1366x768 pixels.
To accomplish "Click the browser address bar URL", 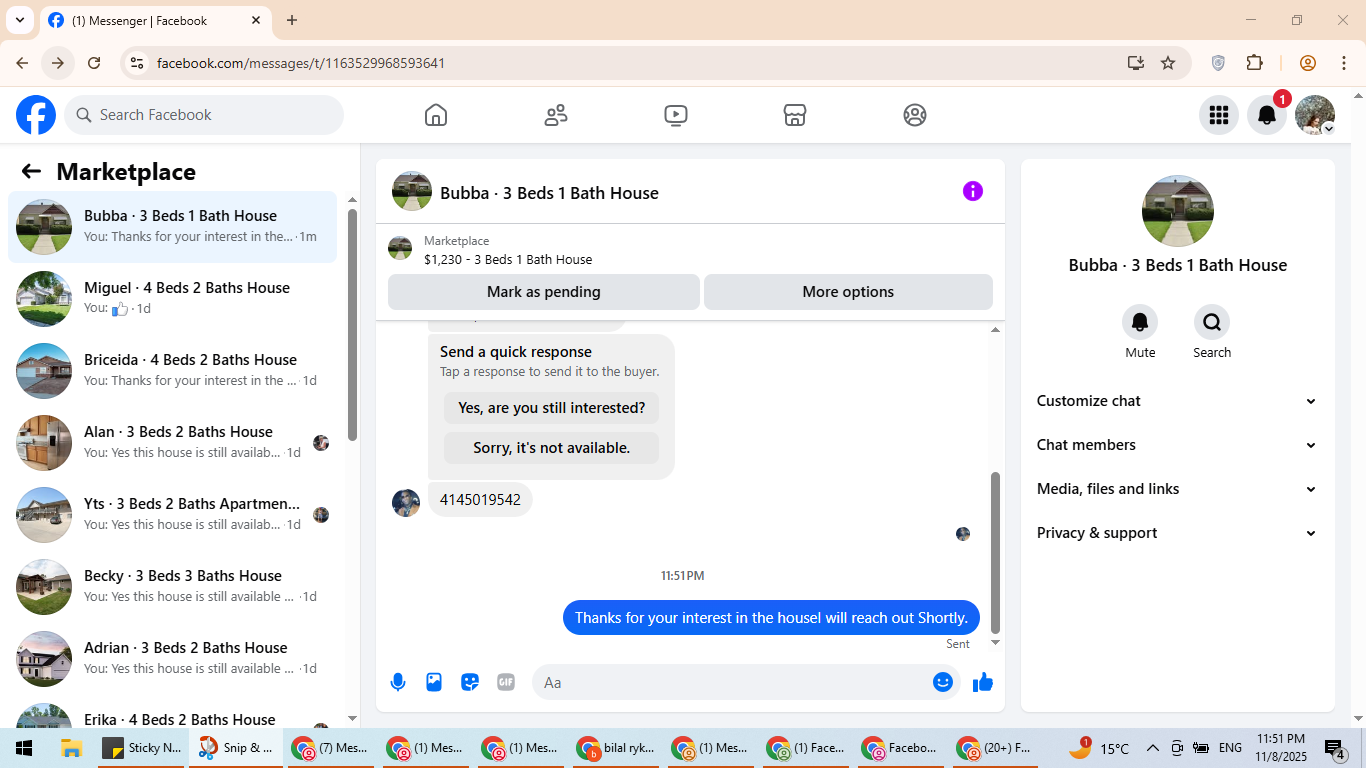I will click(301, 63).
